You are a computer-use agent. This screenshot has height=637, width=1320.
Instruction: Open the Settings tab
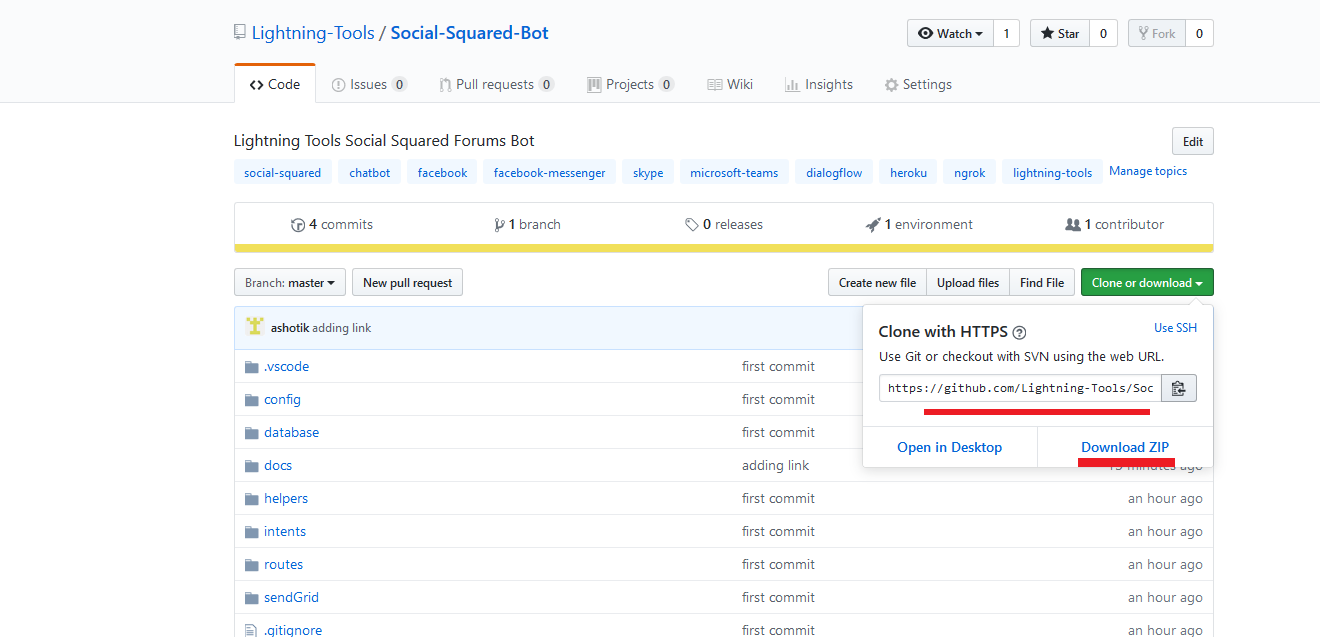[x=918, y=85]
